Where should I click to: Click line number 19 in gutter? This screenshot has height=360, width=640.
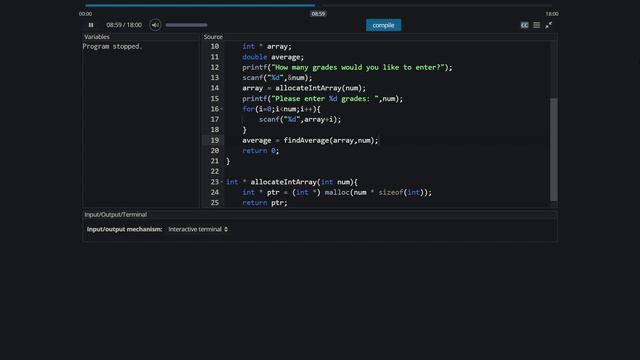215,140
